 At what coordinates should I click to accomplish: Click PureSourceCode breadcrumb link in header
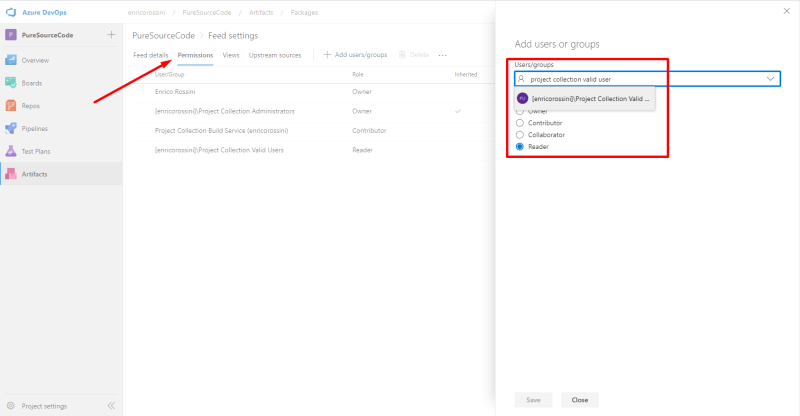(207, 12)
